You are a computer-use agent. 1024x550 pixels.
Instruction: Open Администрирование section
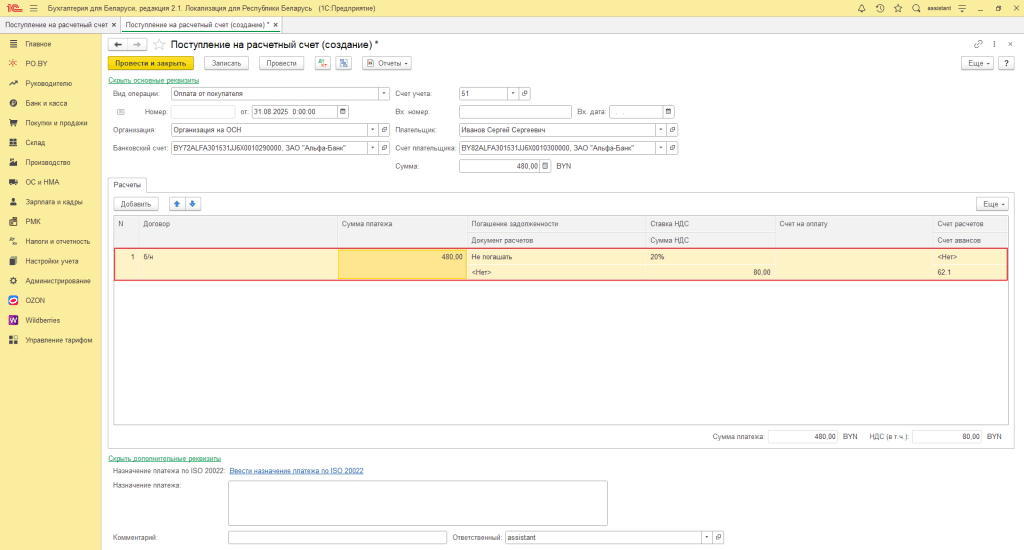pyautogui.click(x=57, y=281)
